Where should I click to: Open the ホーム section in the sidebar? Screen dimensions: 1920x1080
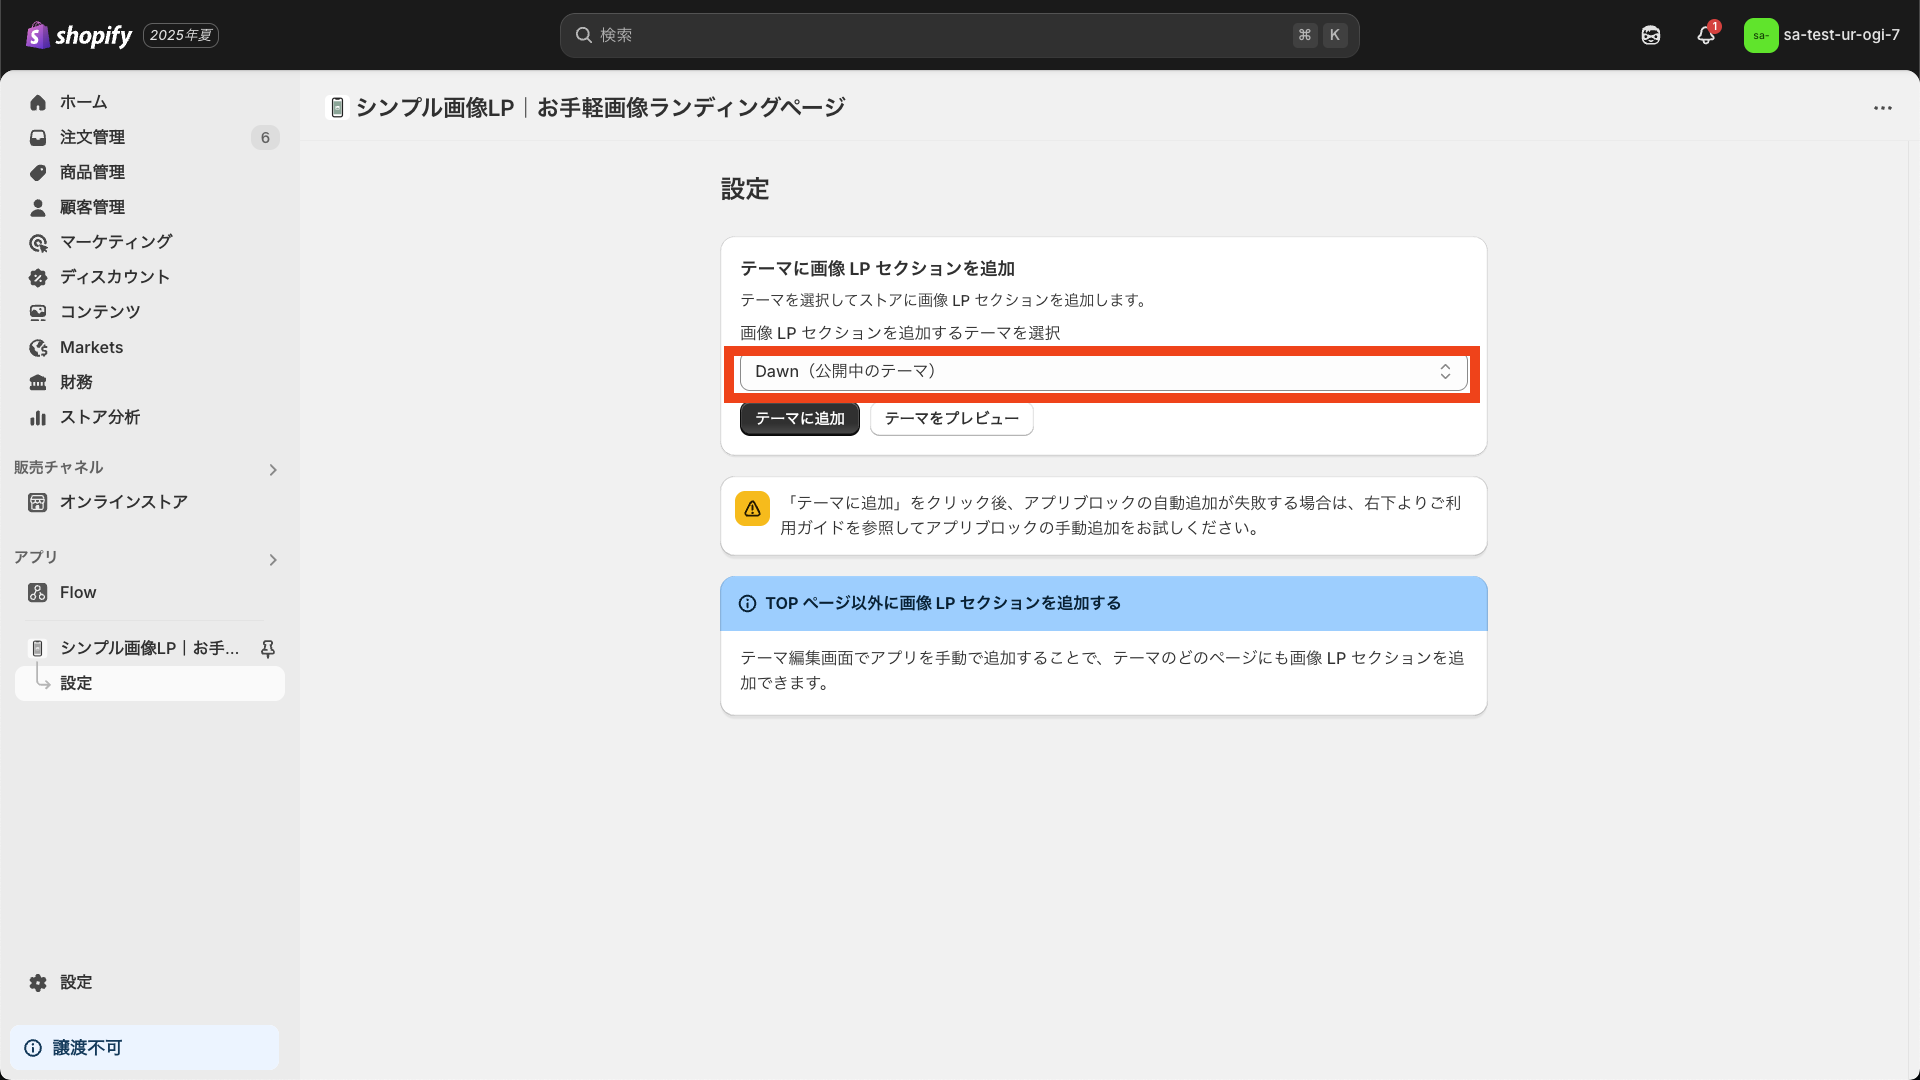[85, 102]
